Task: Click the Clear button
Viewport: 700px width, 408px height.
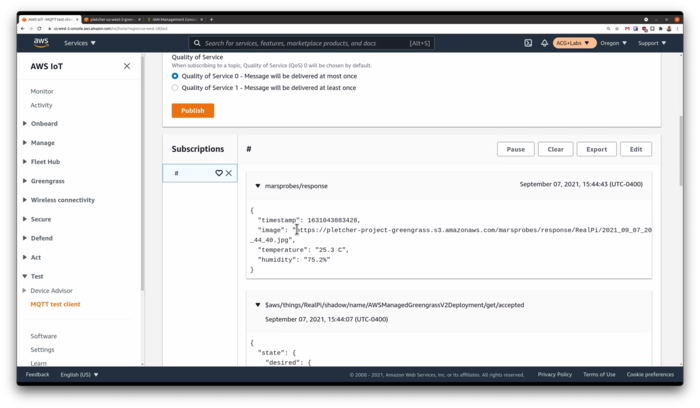Action: click(x=555, y=149)
